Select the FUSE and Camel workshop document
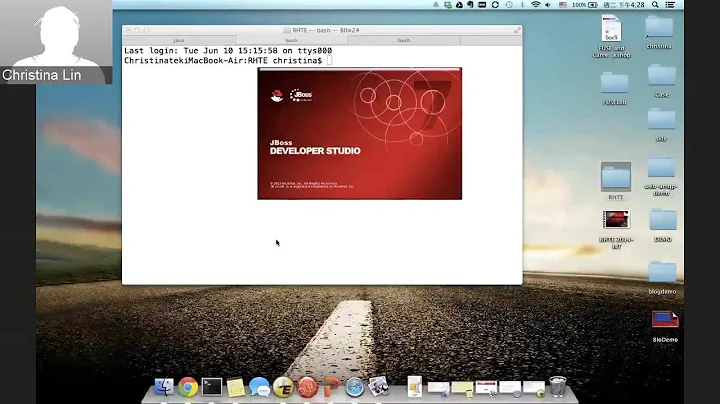 (x=611, y=36)
